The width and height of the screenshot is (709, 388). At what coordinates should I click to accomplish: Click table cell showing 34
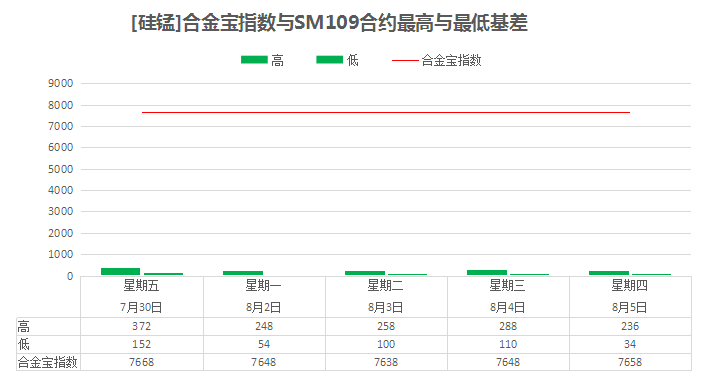click(630, 344)
